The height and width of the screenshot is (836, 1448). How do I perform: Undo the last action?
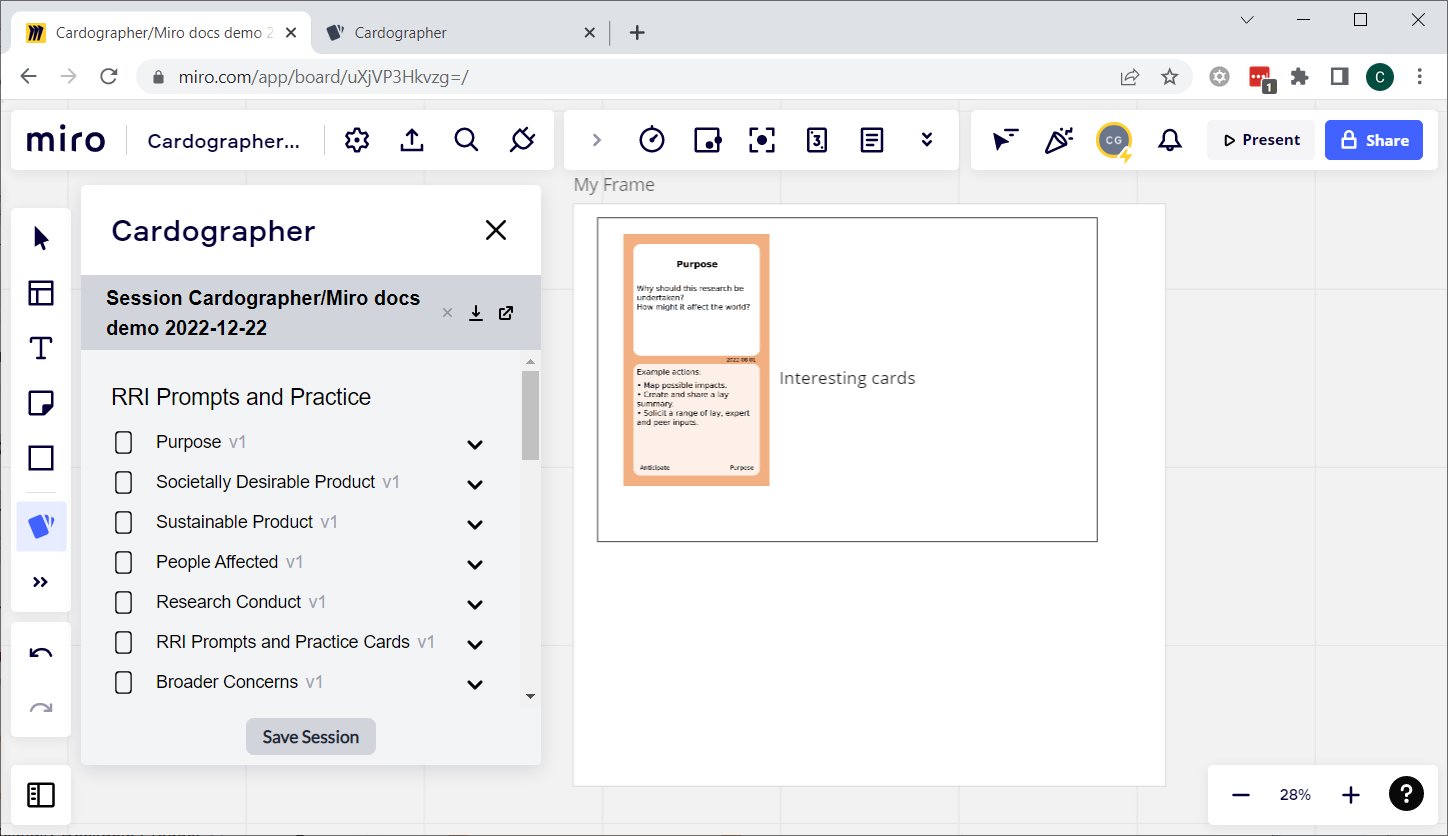tap(41, 654)
